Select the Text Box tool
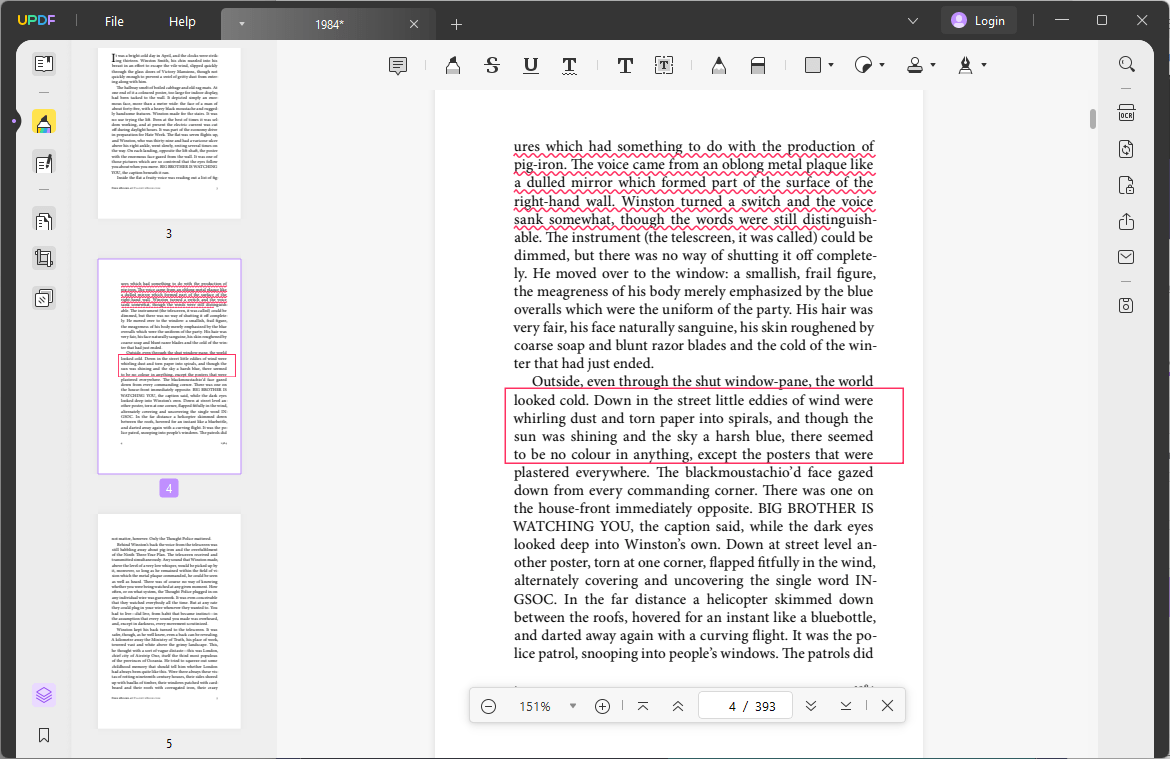Screen dimensions: 1170x759 [664, 66]
